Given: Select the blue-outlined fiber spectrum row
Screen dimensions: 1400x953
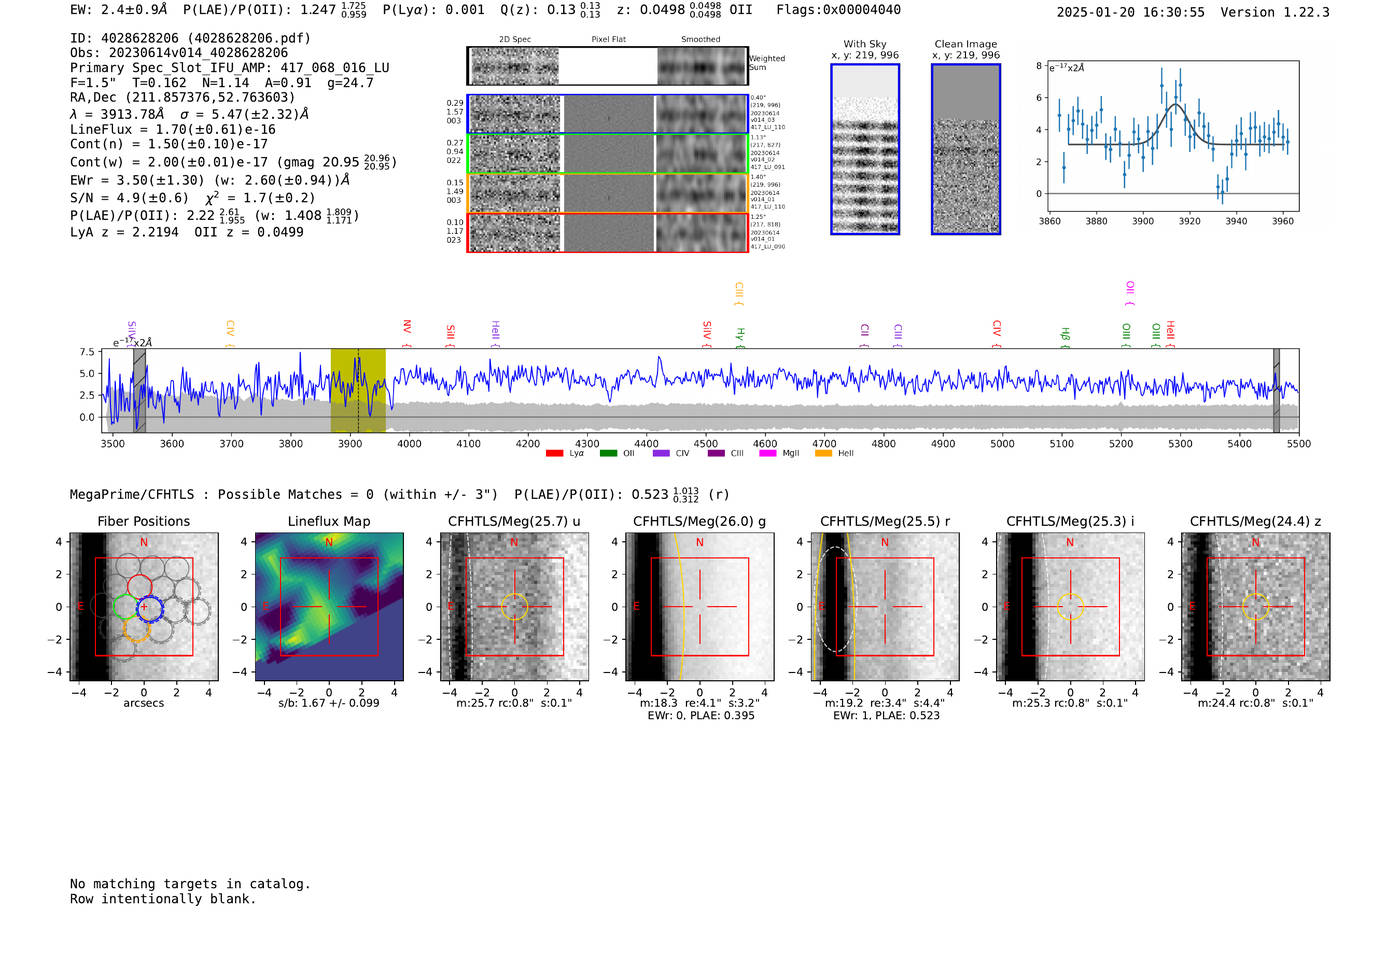Looking at the screenshot, I should coord(608,114).
